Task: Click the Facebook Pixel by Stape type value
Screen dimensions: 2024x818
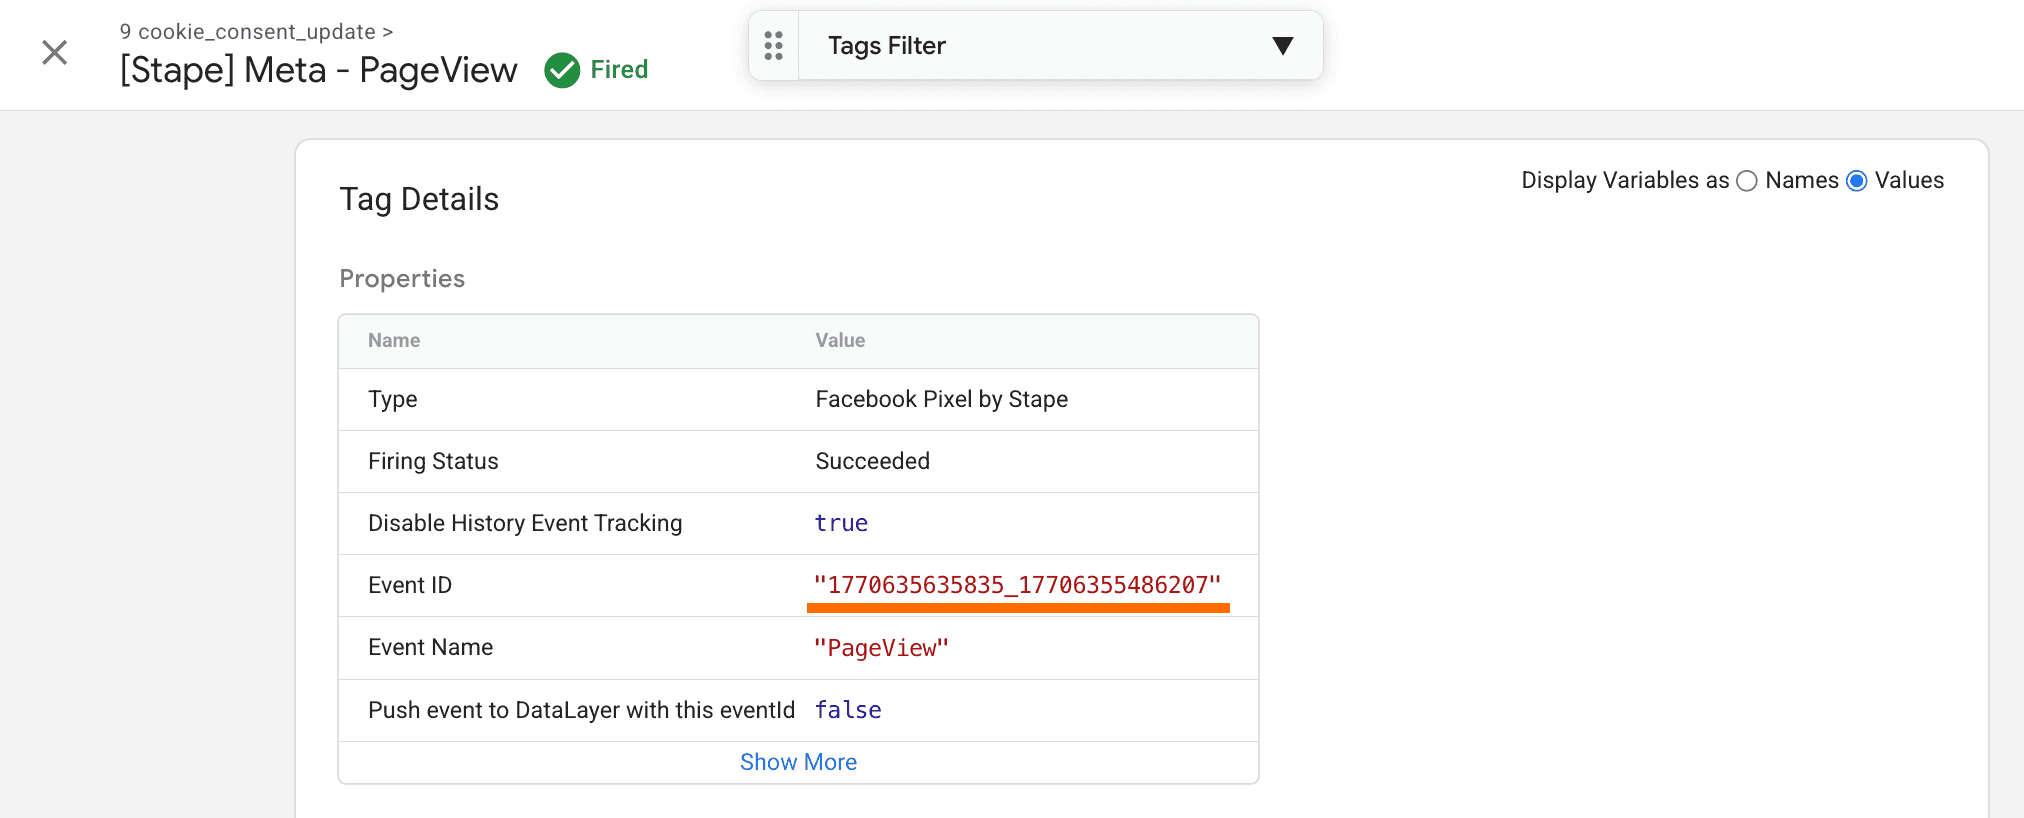Action: coord(941,399)
